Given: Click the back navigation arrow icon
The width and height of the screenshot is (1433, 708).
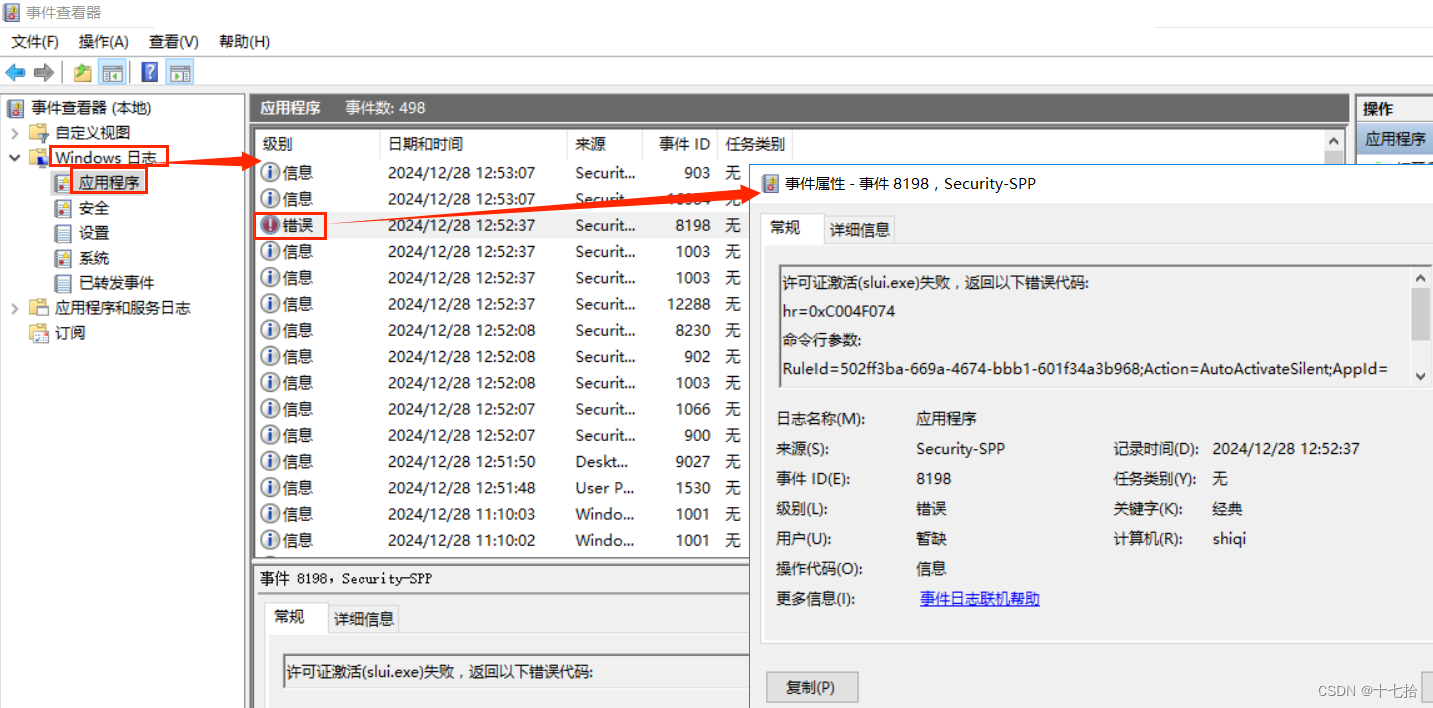Looking at the screenshot, I should (14, 71).
